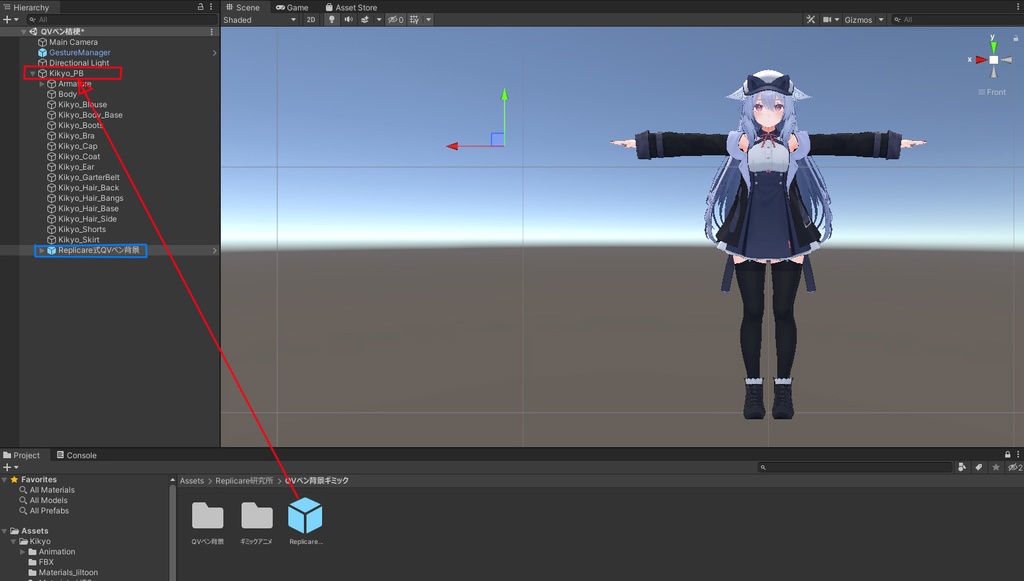Toggle Front projection label

(992, 92)
